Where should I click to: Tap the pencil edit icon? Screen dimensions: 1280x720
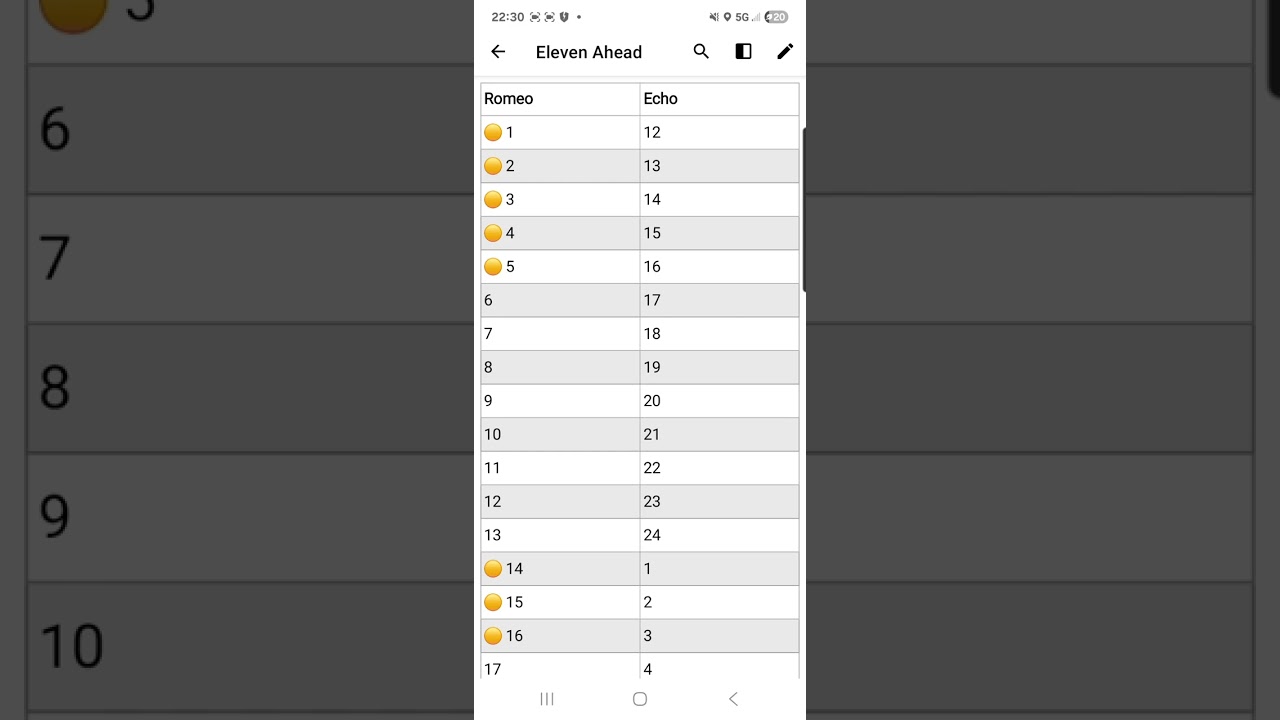(785, 52)
